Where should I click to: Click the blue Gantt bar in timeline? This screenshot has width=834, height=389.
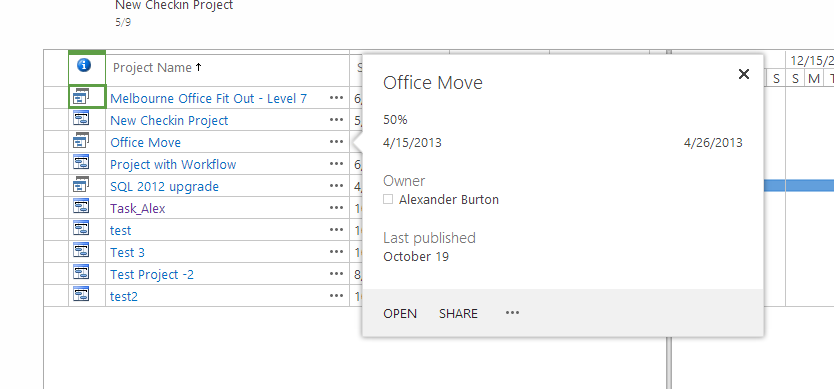[x=799, y=186]
